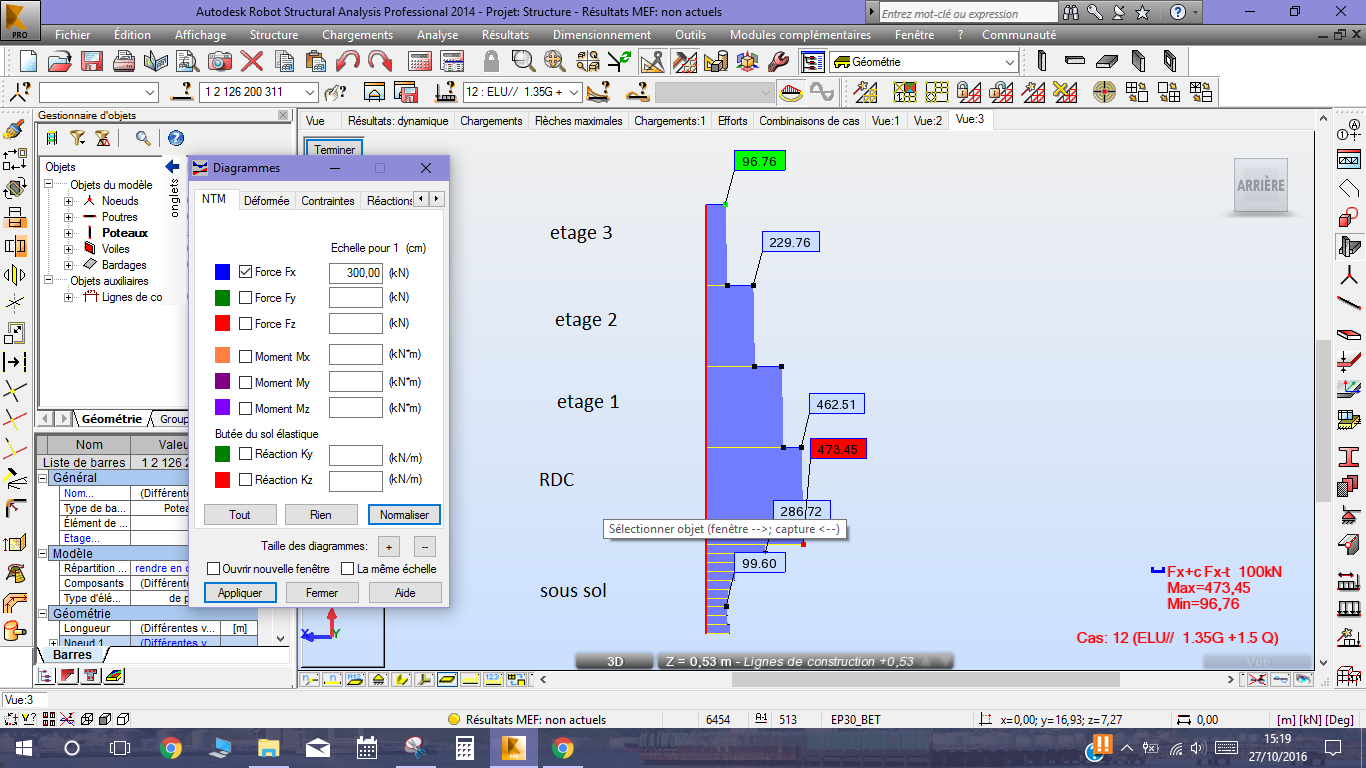Click the padlock icon in toolbar
Viewport: 1366px width, 768px height.
[x=491, y=61]
